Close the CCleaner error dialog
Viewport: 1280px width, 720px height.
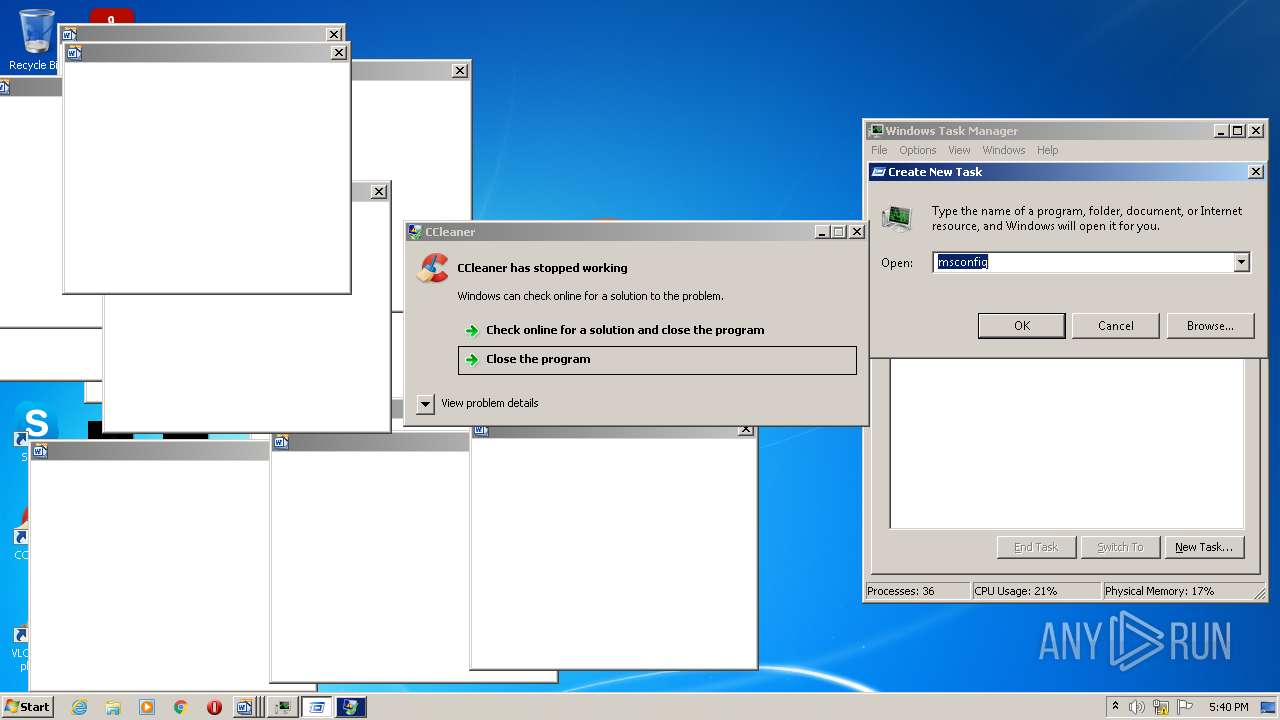(x=857, y=232)
